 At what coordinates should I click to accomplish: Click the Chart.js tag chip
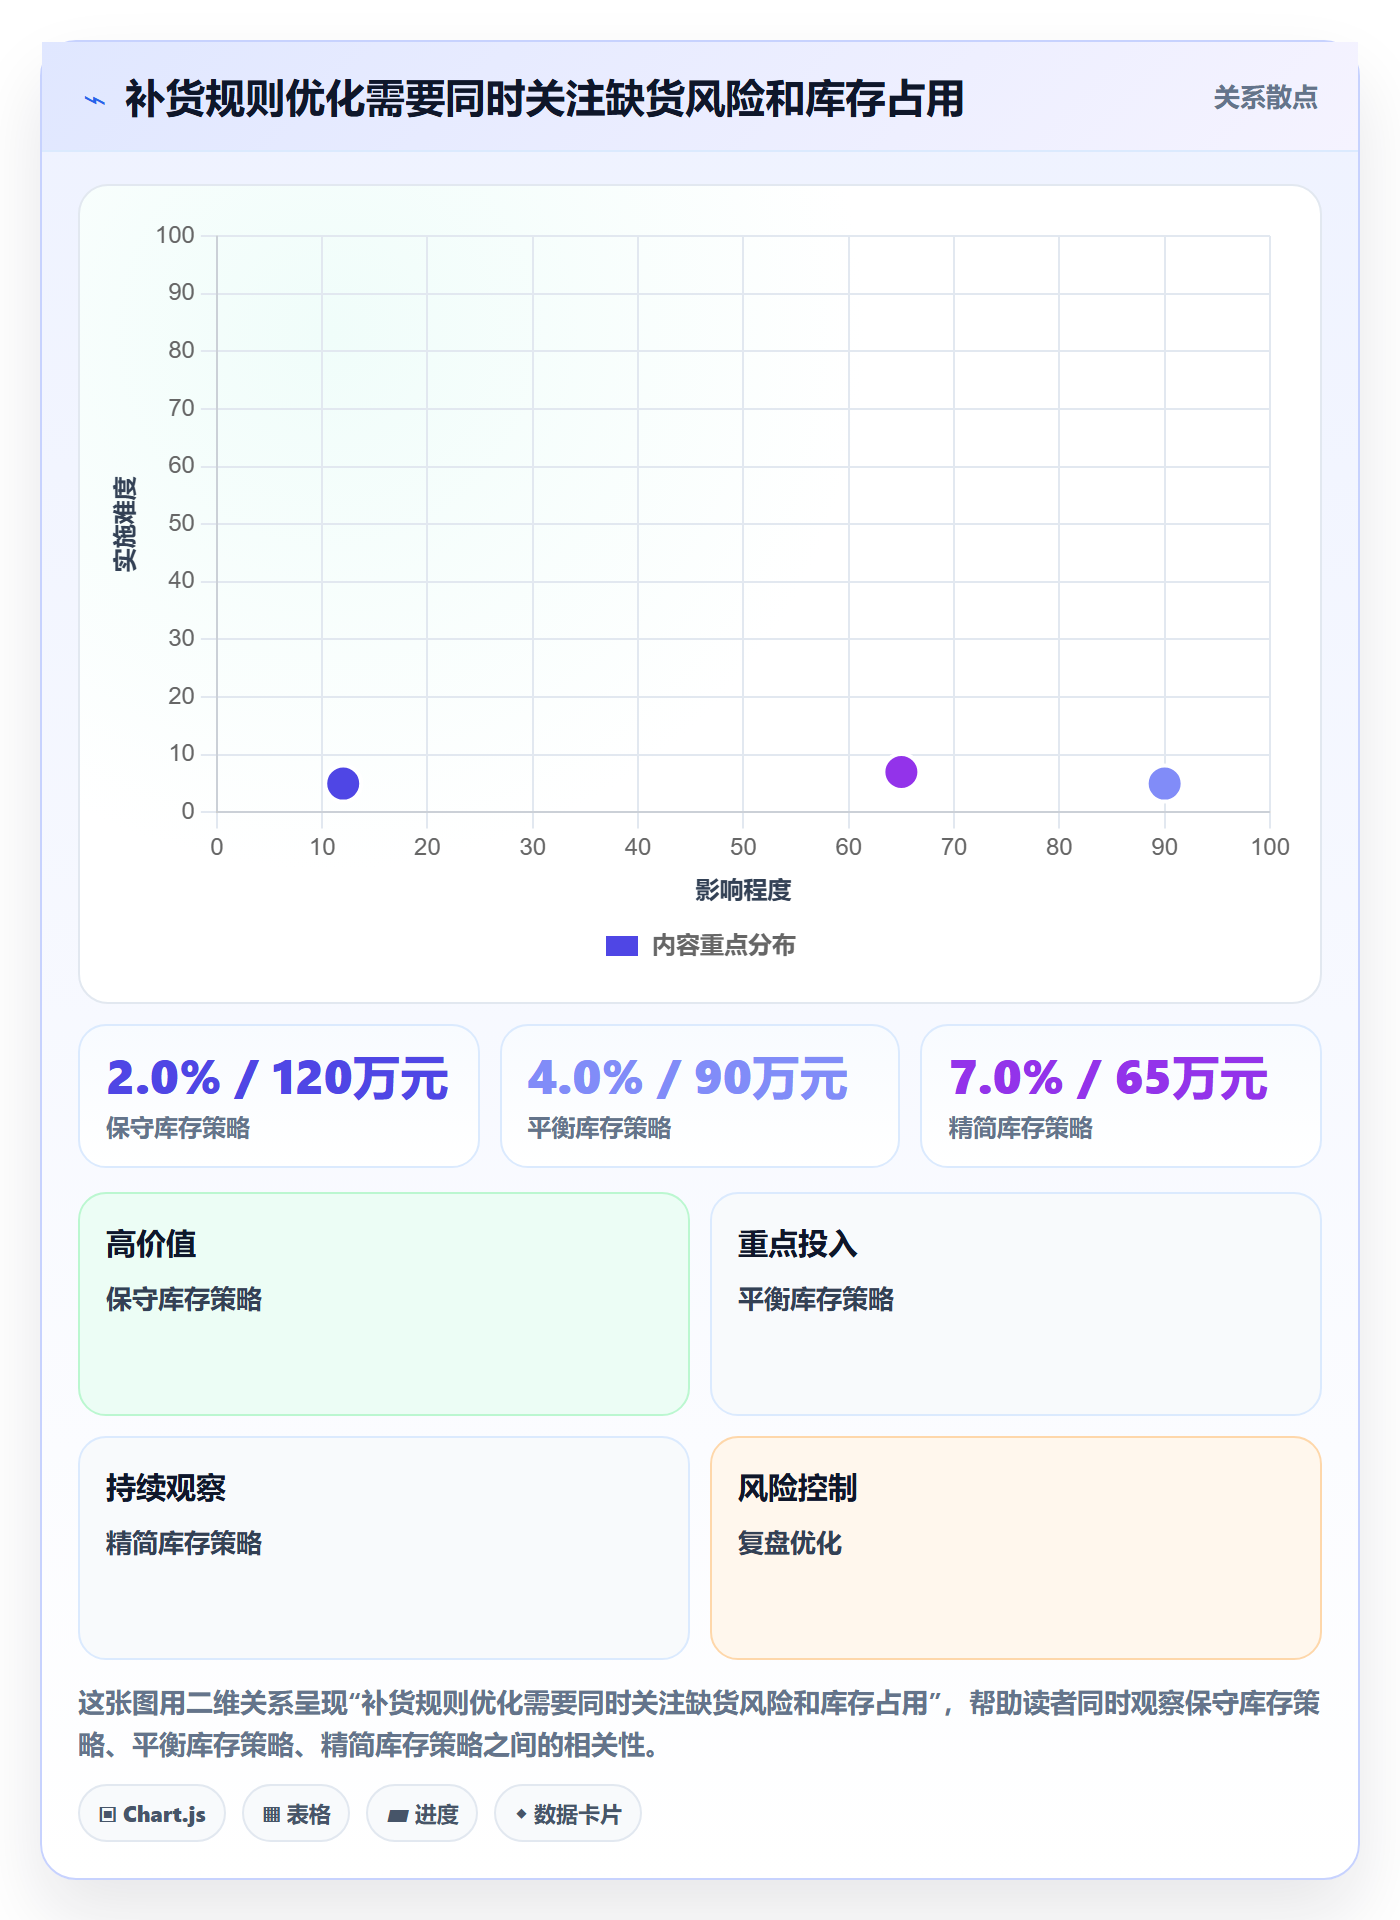pyautogui.click(x=152, y=1814)
